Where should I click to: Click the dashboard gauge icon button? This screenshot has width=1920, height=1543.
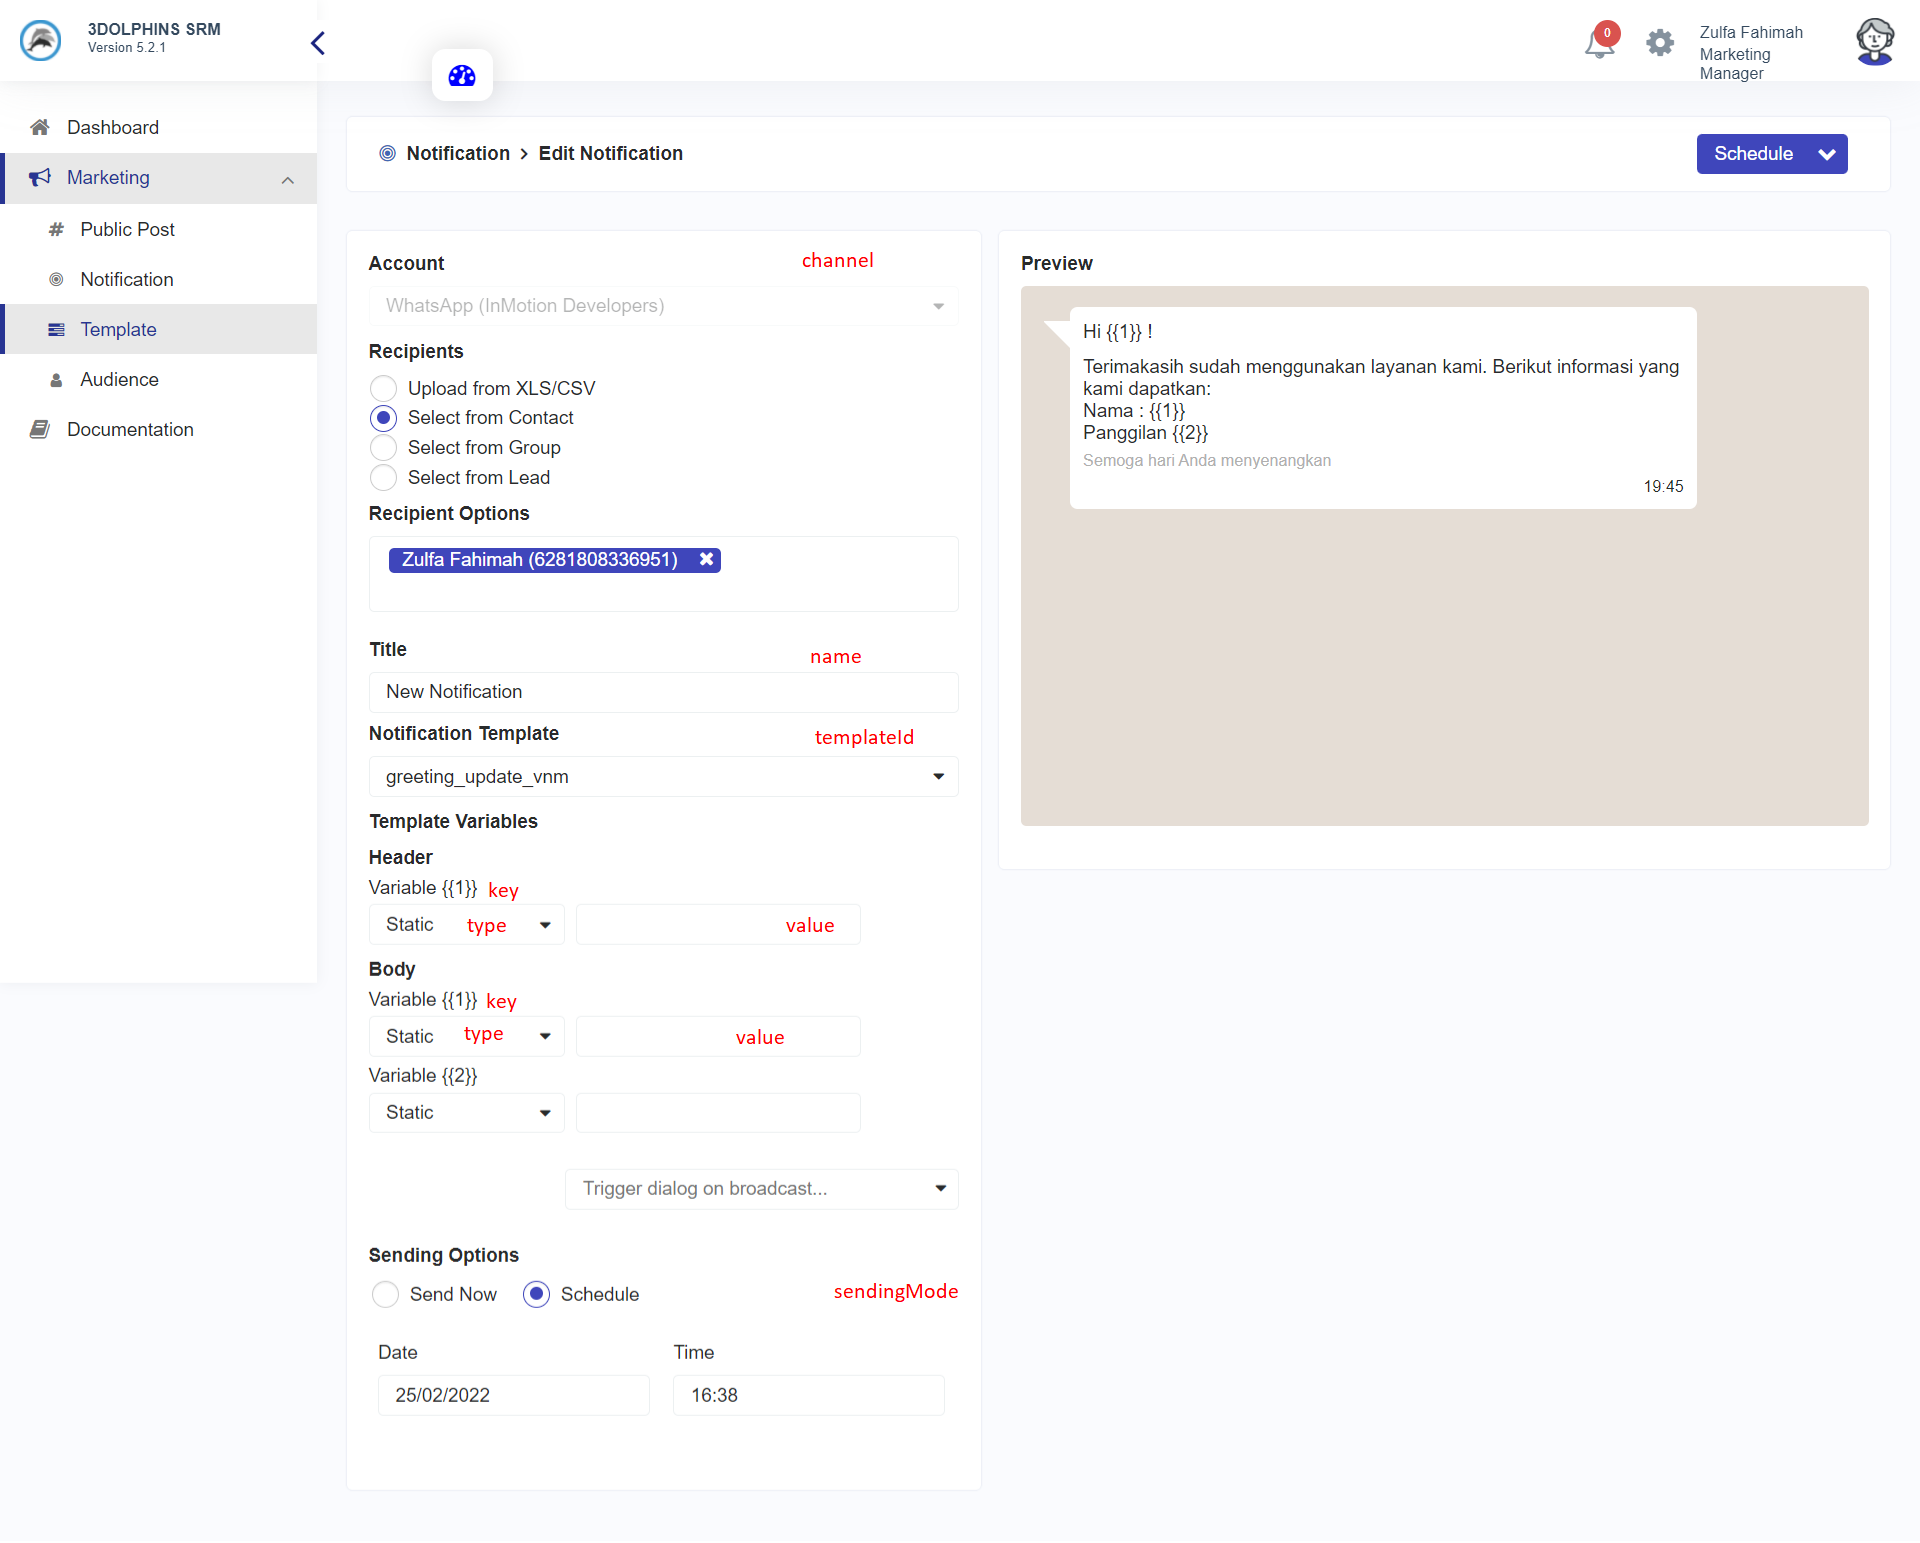coord(462,76)
